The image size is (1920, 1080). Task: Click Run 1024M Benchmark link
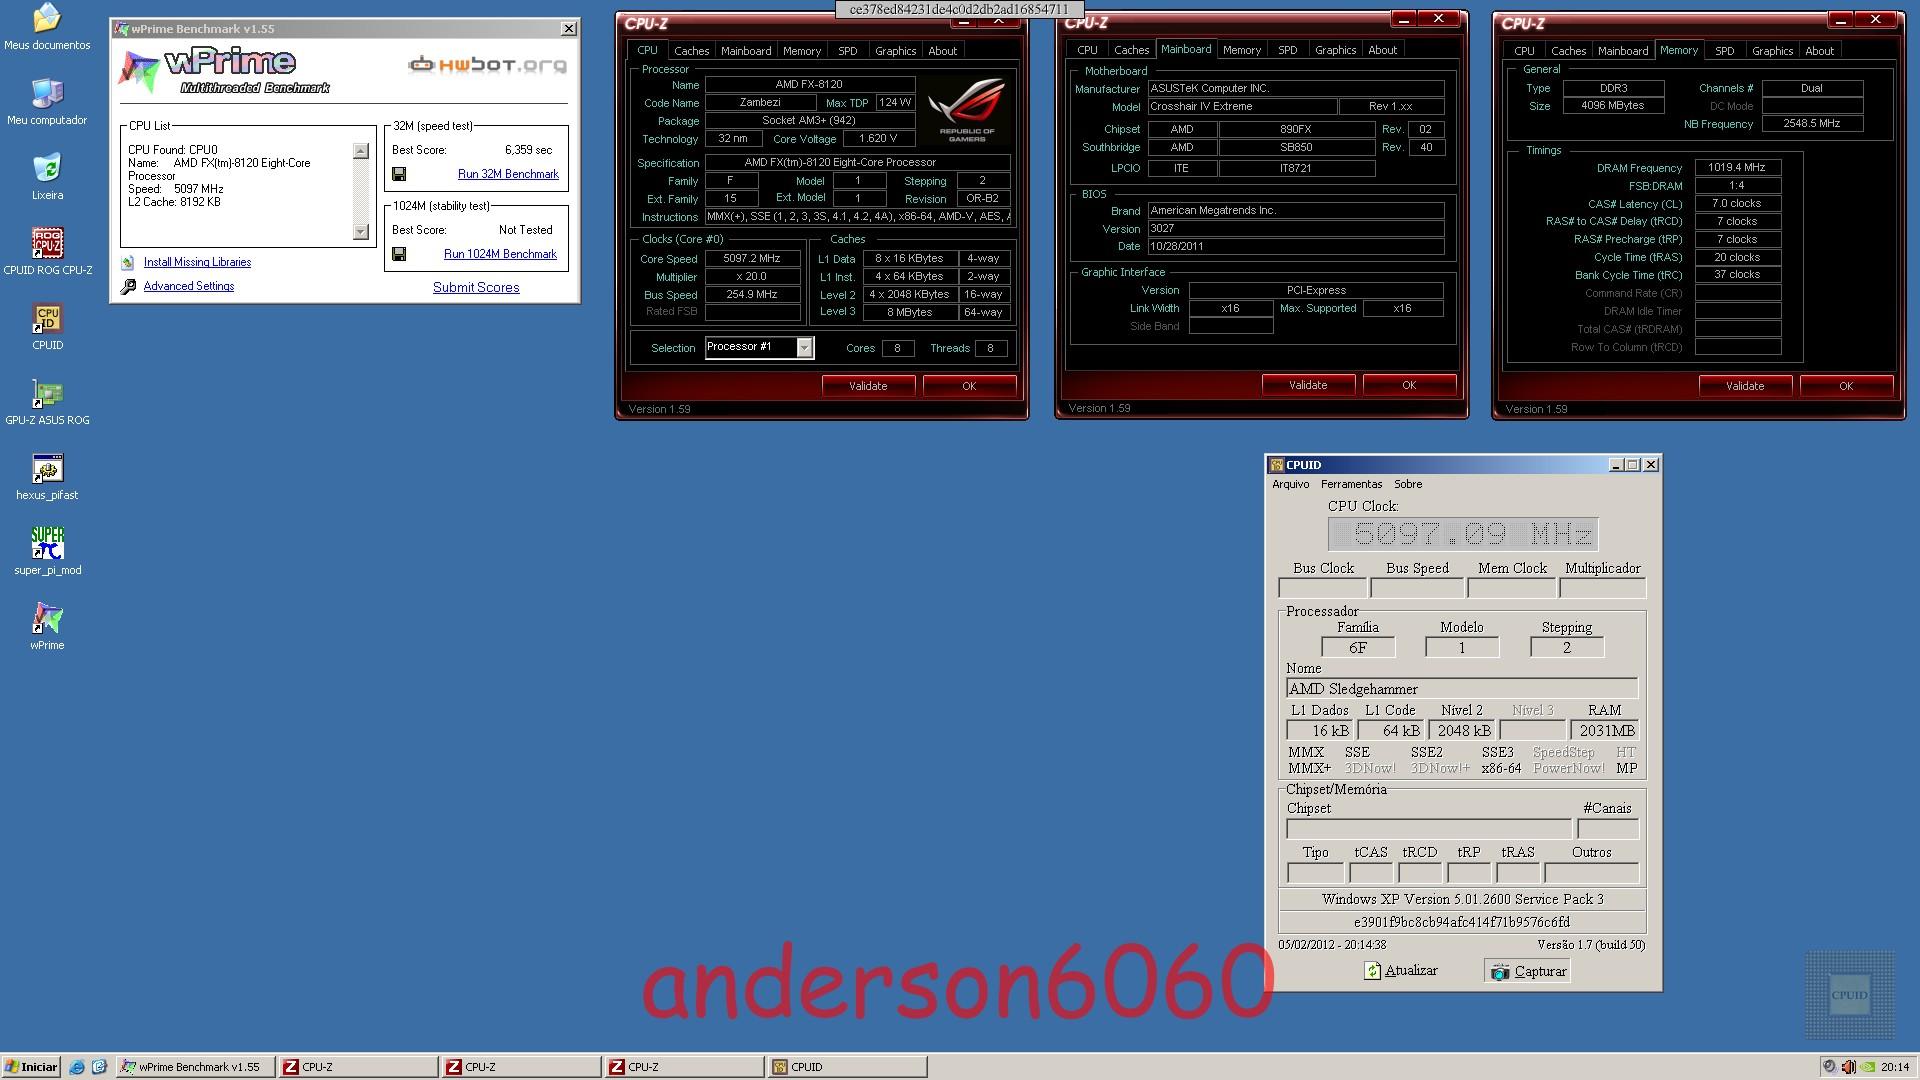[500, 254]
